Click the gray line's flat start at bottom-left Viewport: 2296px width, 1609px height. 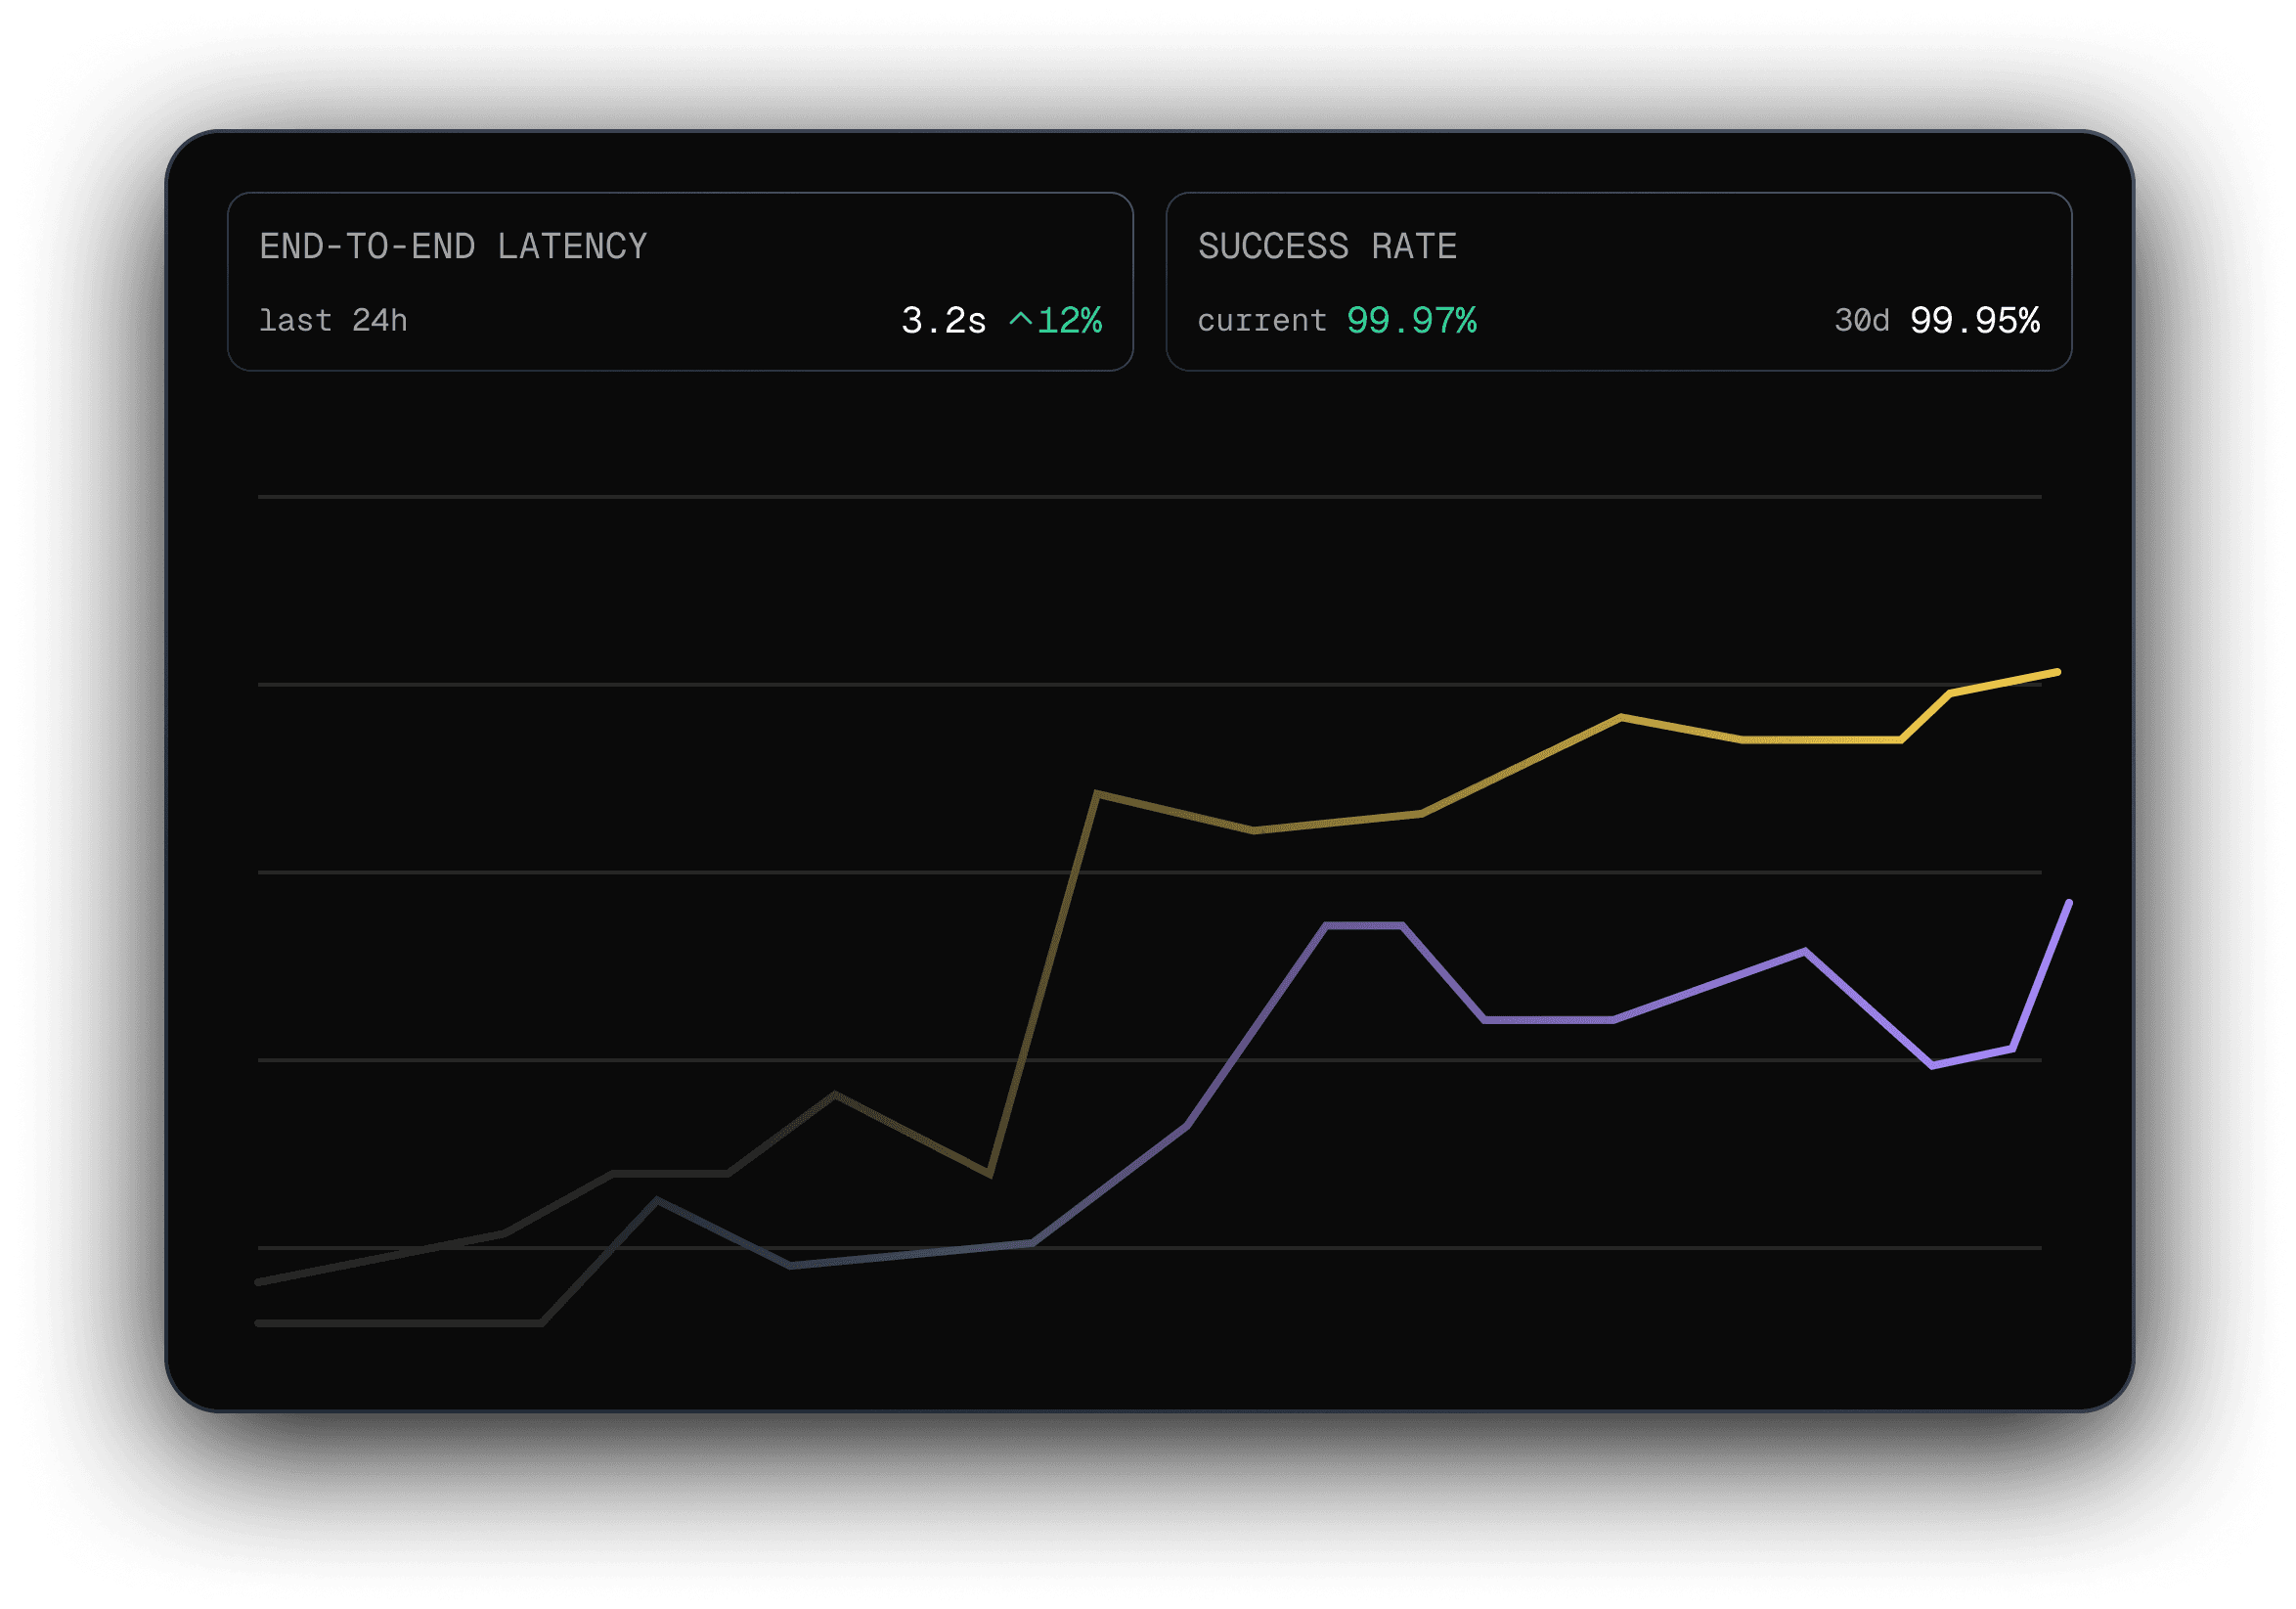(400, 1323)
